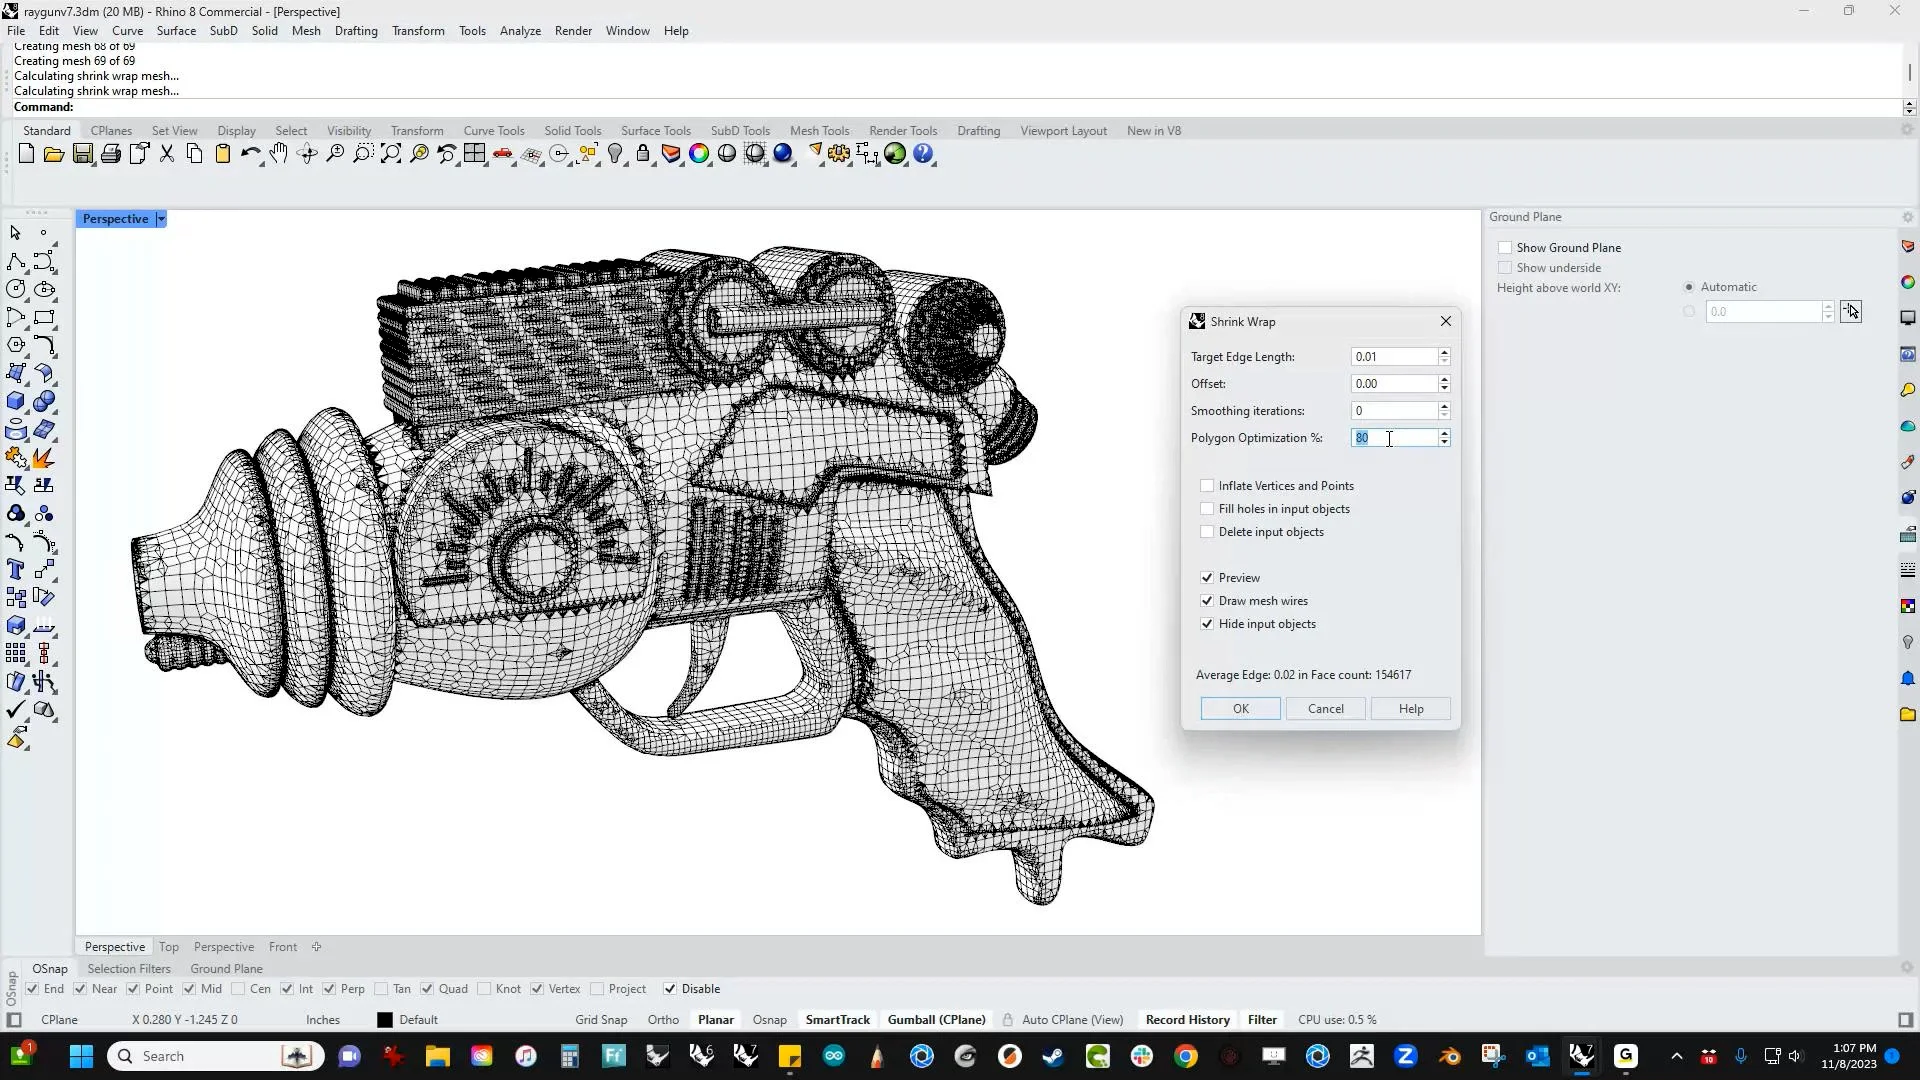Click the Polygon Optimization % field
This screenshot has width=1920, height=1080.
pos(1394,438)
